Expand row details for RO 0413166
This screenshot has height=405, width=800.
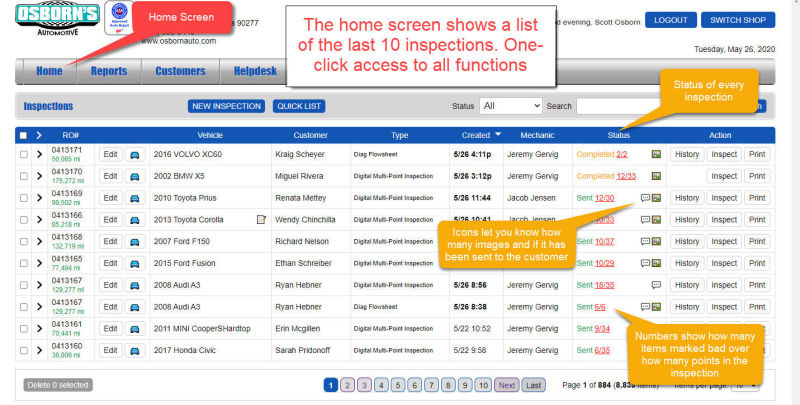tap(39, 220)
